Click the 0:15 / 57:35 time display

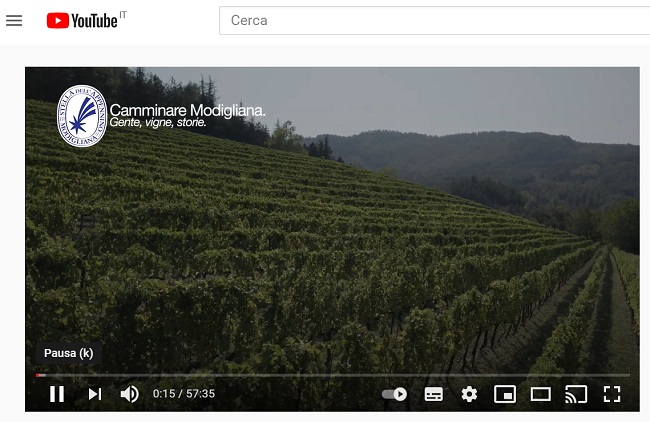tap(184, 394)
